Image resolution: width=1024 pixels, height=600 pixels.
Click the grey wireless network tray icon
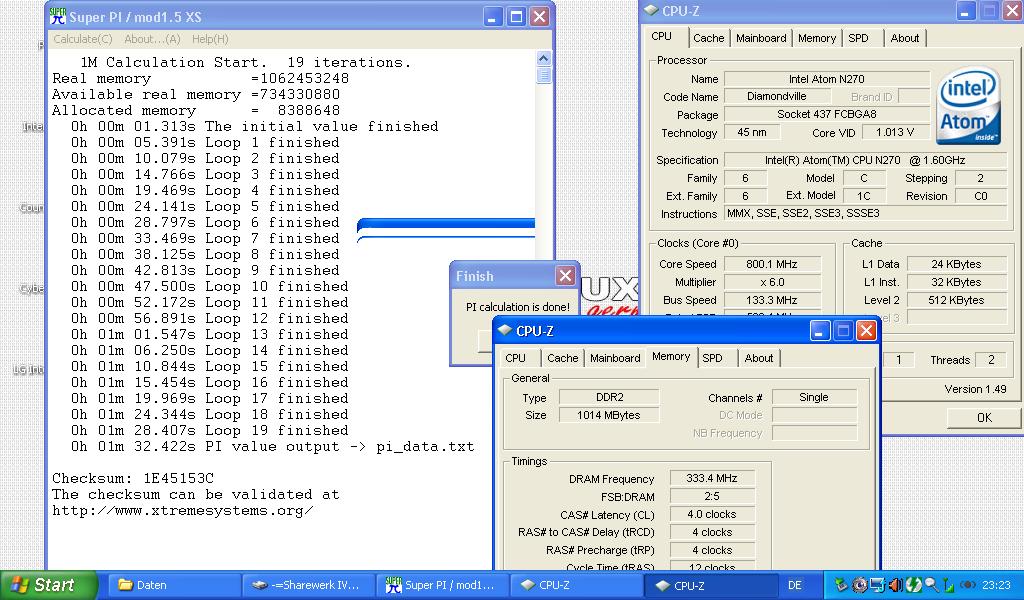pos(968,585)
